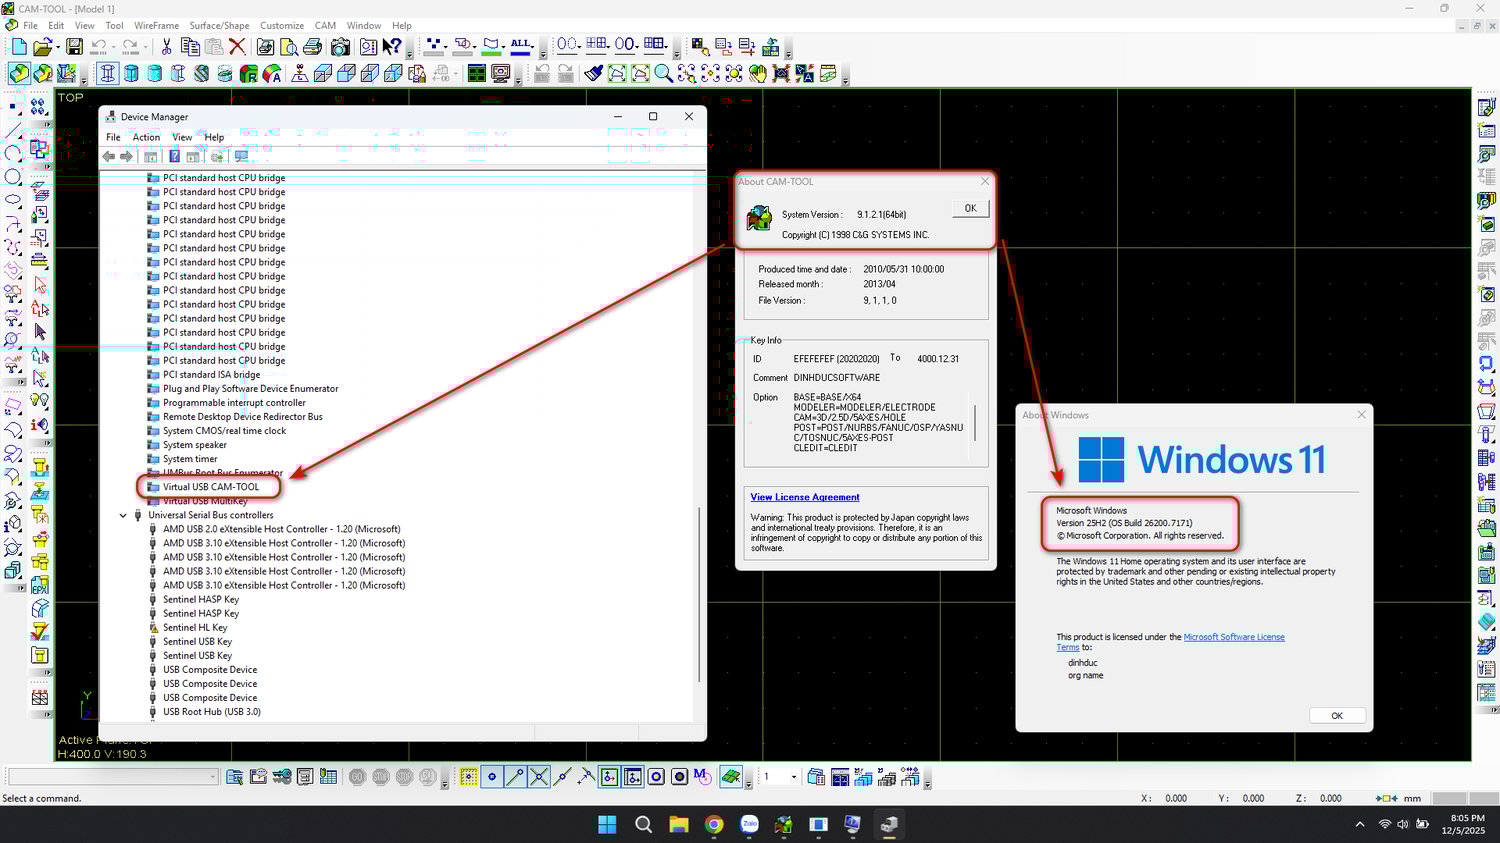Click the magnifying glass zoom icon in view toolbar
The width and height of the screenshot is (1500, 843).
[663, 74]
